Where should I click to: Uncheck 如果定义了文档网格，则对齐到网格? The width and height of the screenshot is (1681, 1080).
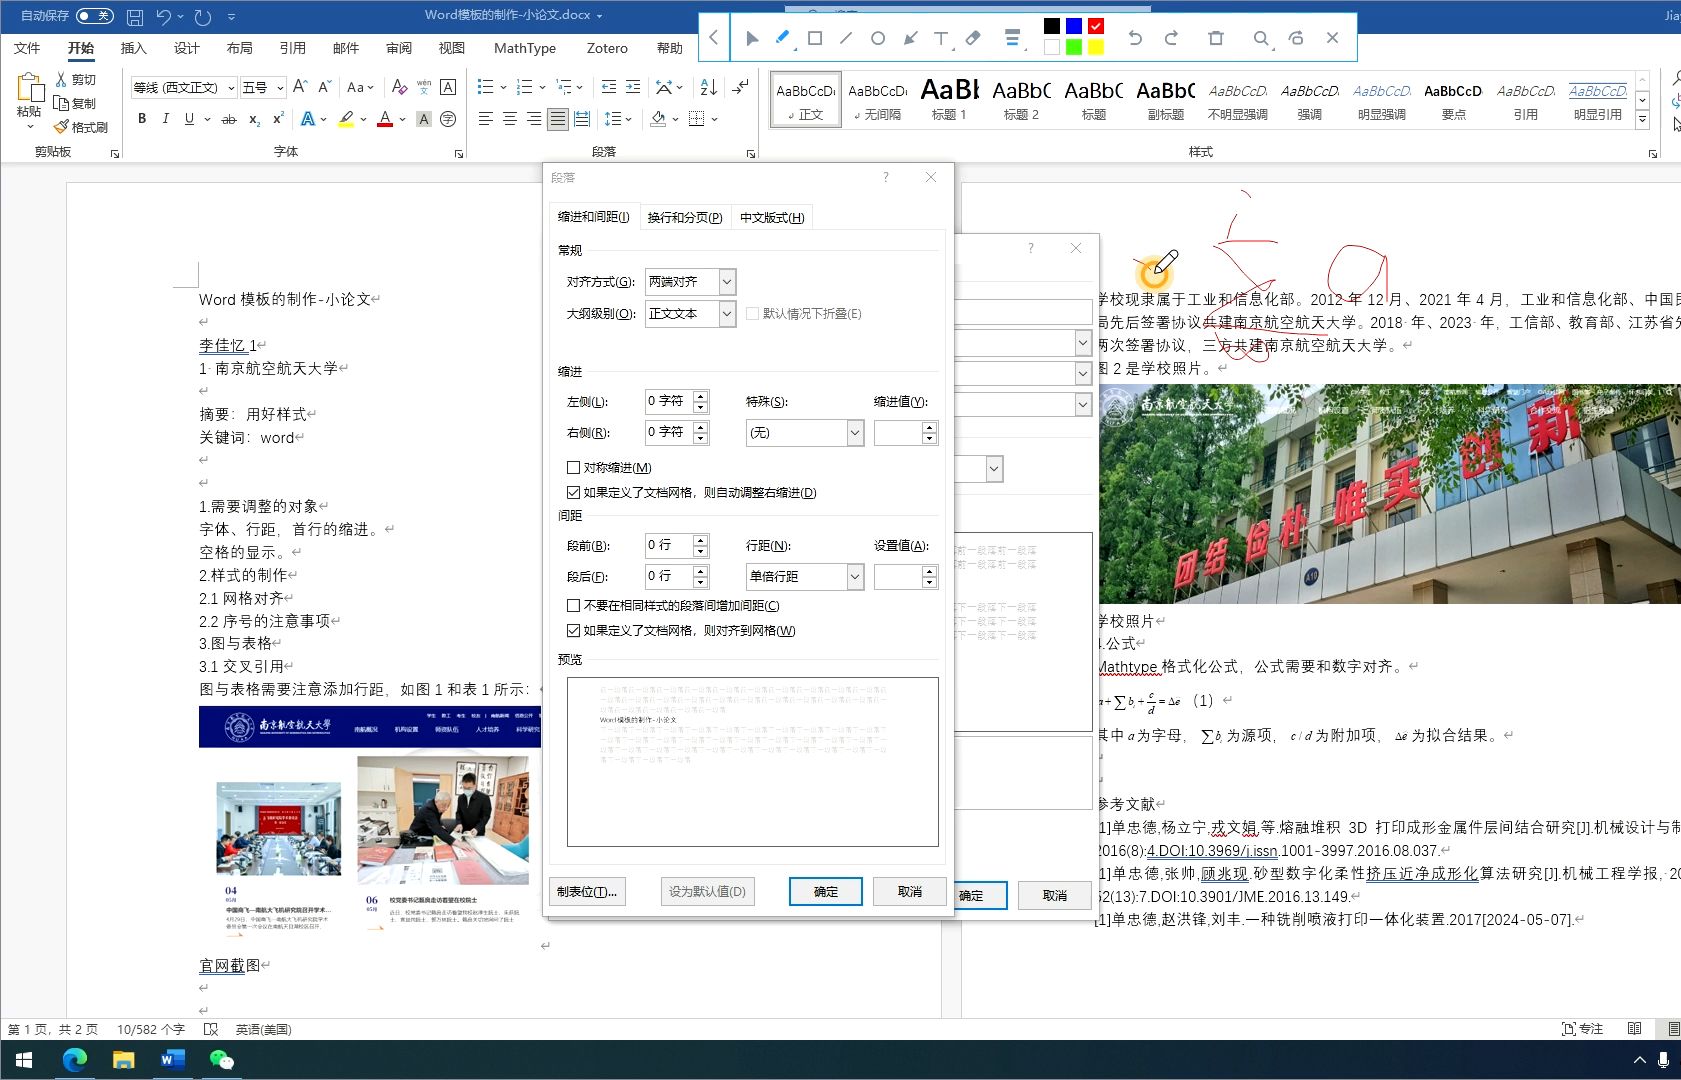point(573,631)
